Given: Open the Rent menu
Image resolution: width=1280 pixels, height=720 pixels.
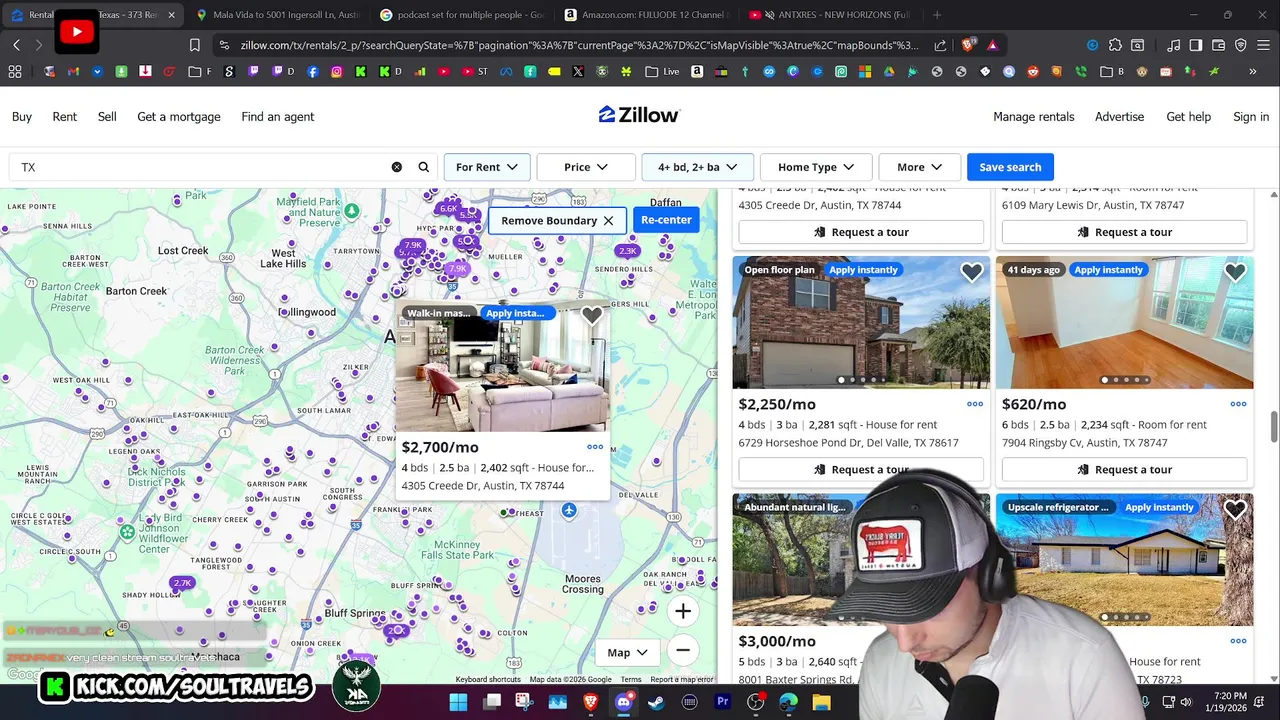Looking at the screenshot, I should [x=64, y=116].
